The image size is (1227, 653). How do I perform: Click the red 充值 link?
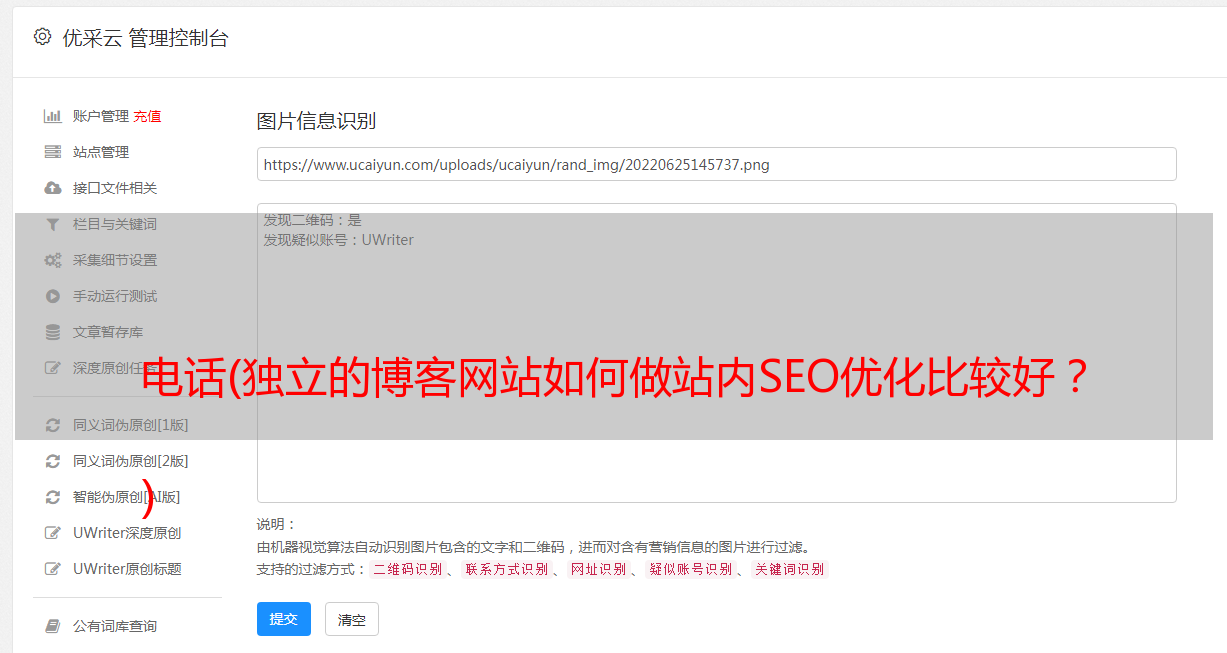tap(147, 116)
